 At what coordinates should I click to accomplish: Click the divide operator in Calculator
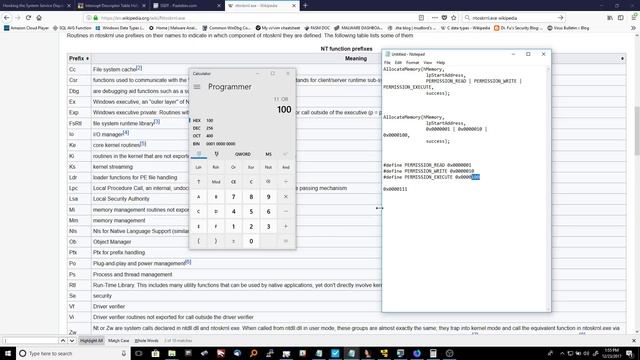286,182
